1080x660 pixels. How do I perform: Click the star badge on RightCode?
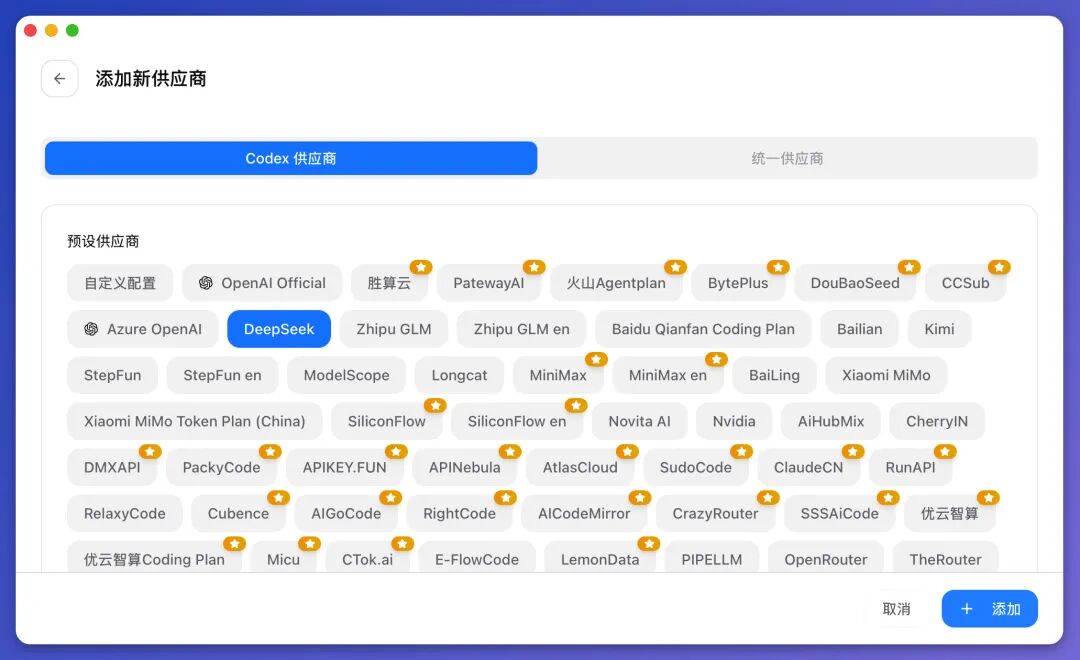coord(506,497)
